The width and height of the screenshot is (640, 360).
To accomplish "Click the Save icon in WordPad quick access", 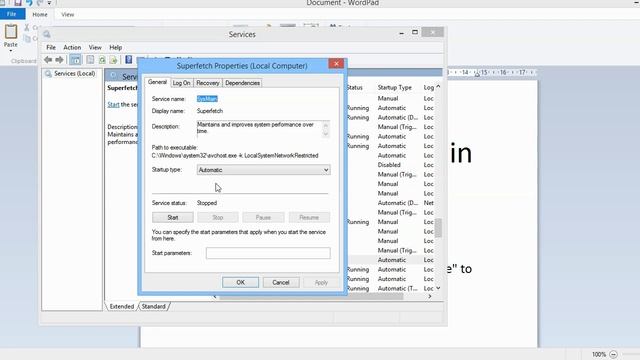I will [x=18, y=3].
